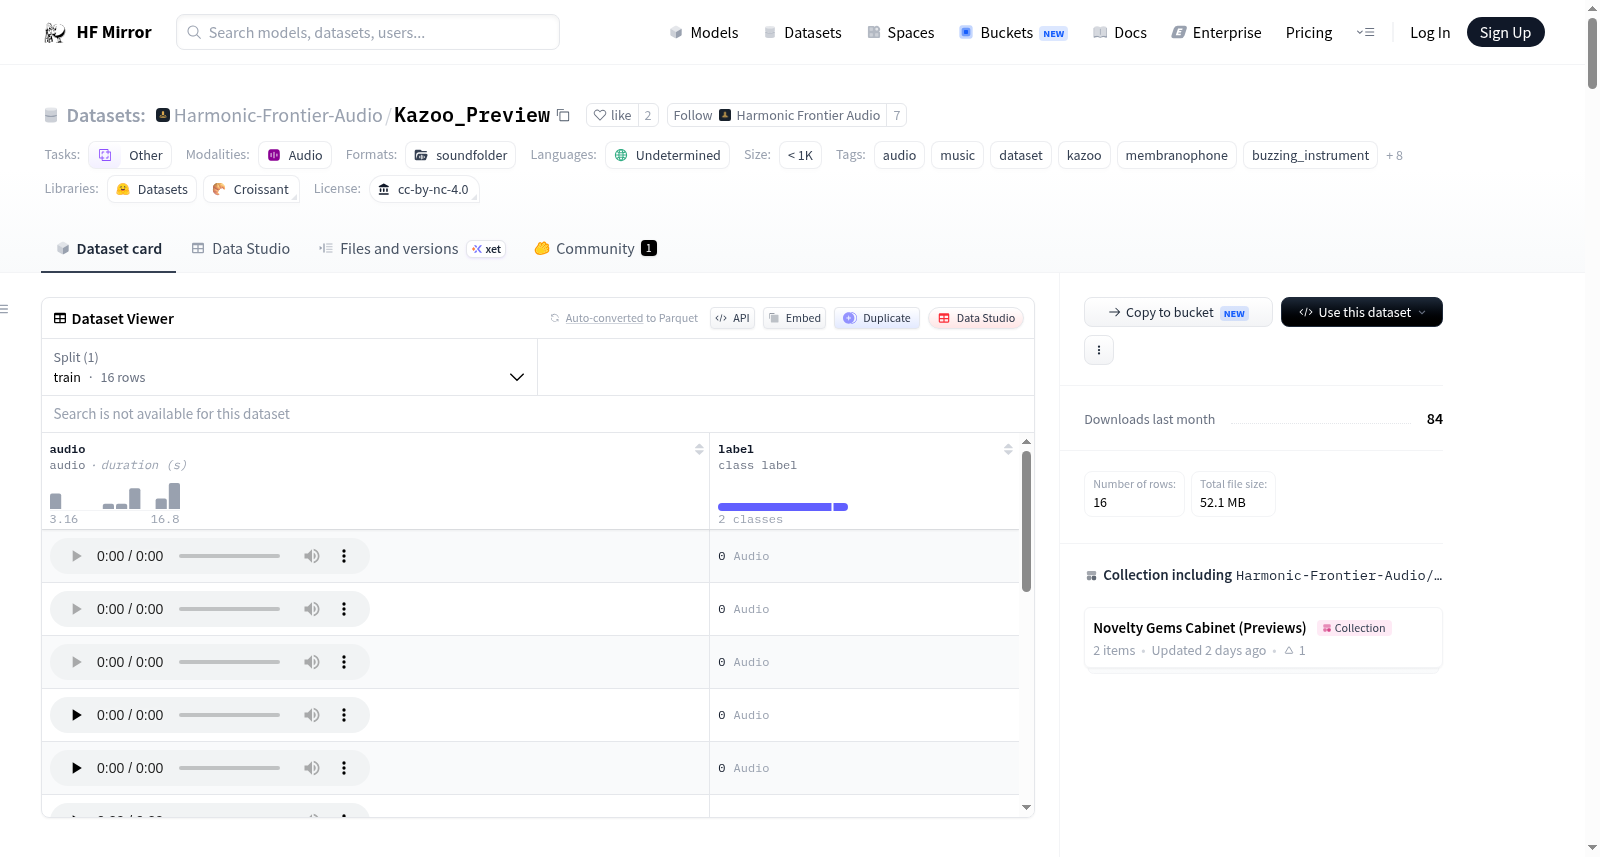Viewport: 1600px width, 857px height.
Task: Select the membranophone tag
Action: (x=1176, y=156)
